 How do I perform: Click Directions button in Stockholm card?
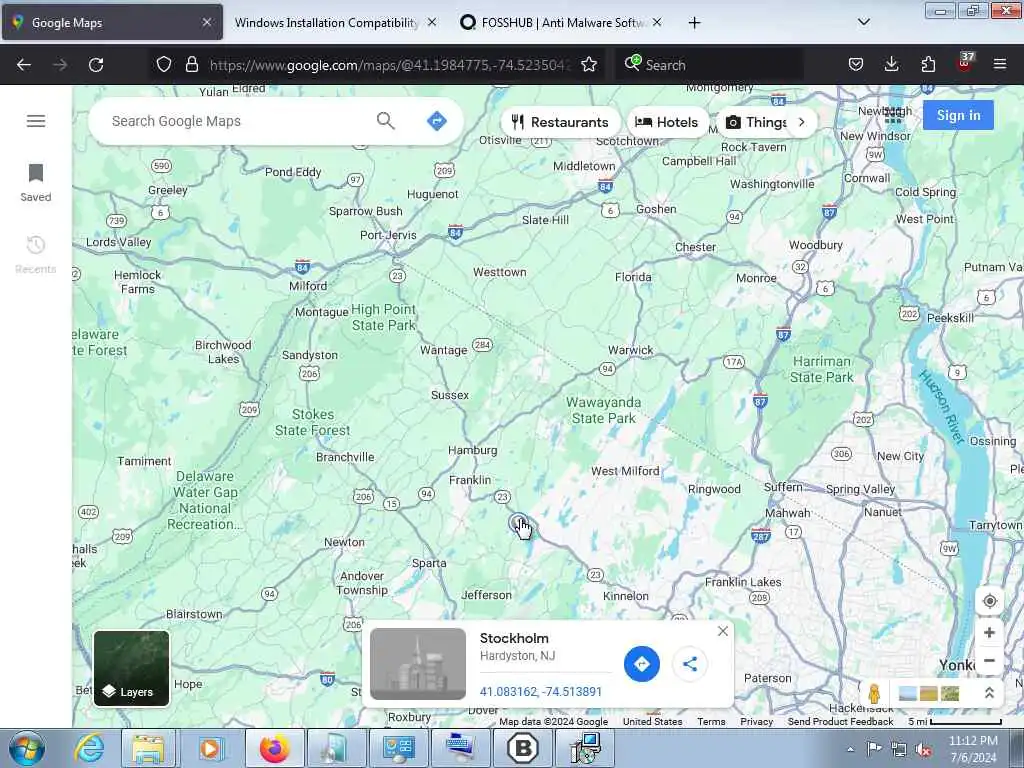click(x=641, y=664)
